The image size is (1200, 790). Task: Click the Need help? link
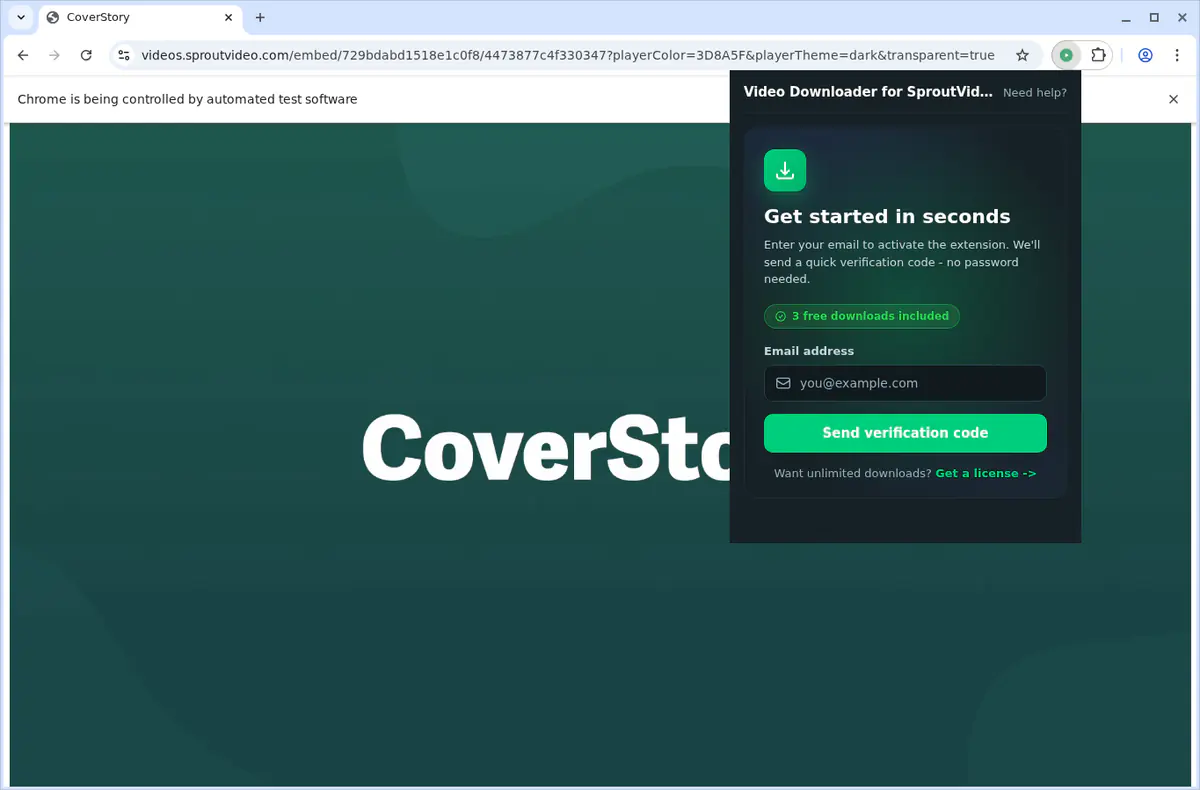coord(1034,92)
